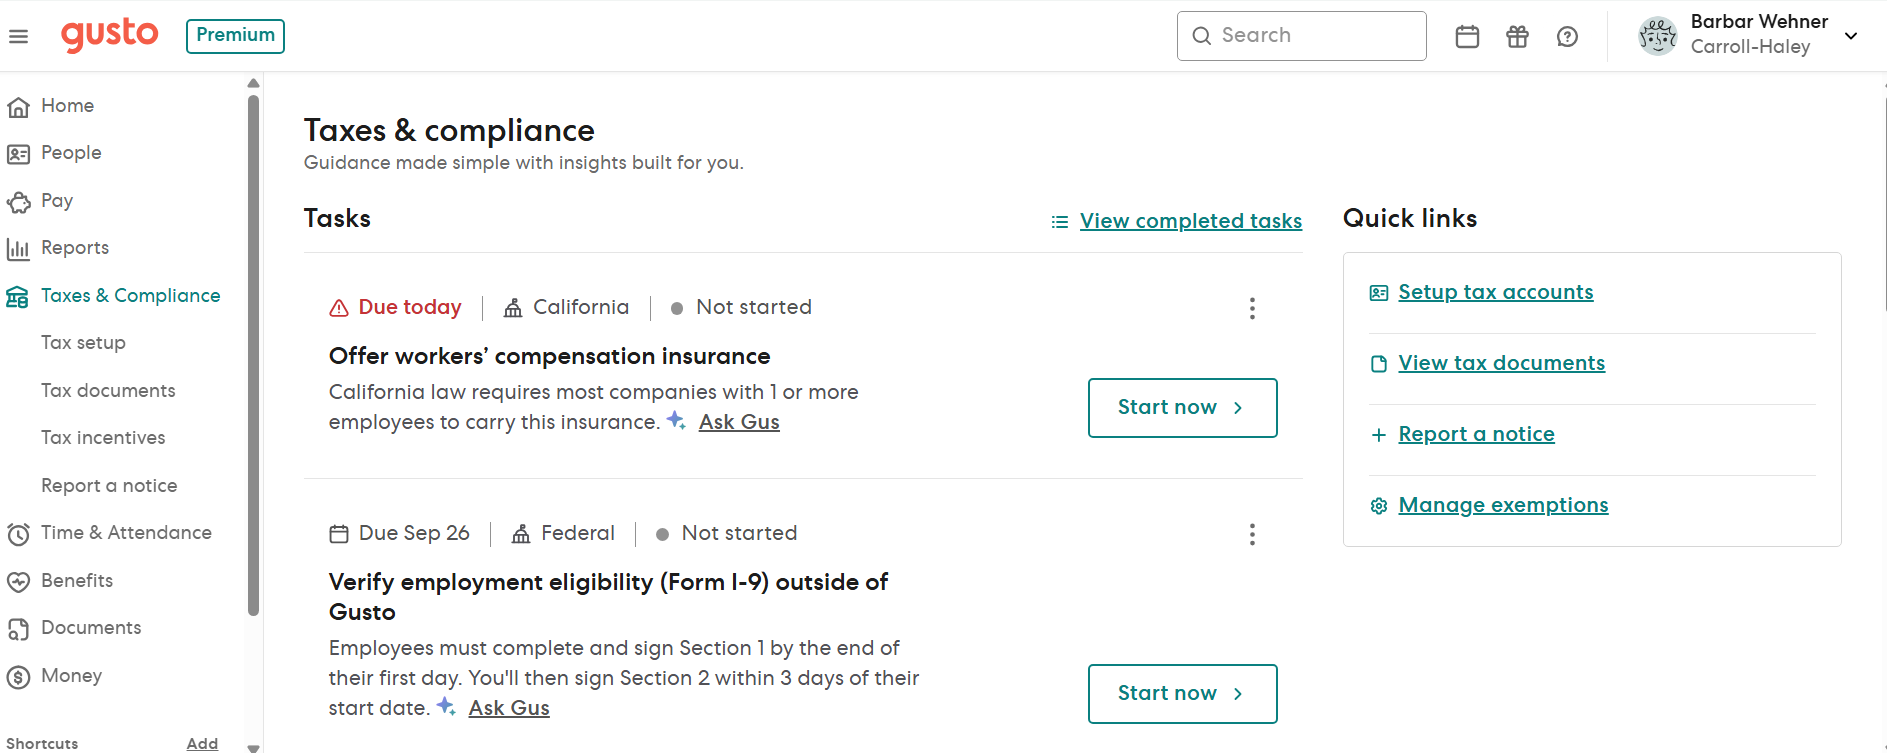The height and width of the screenshot is (753, 1887).
Task: Expand the account dropdown chevron
Action: [1851, 36]
